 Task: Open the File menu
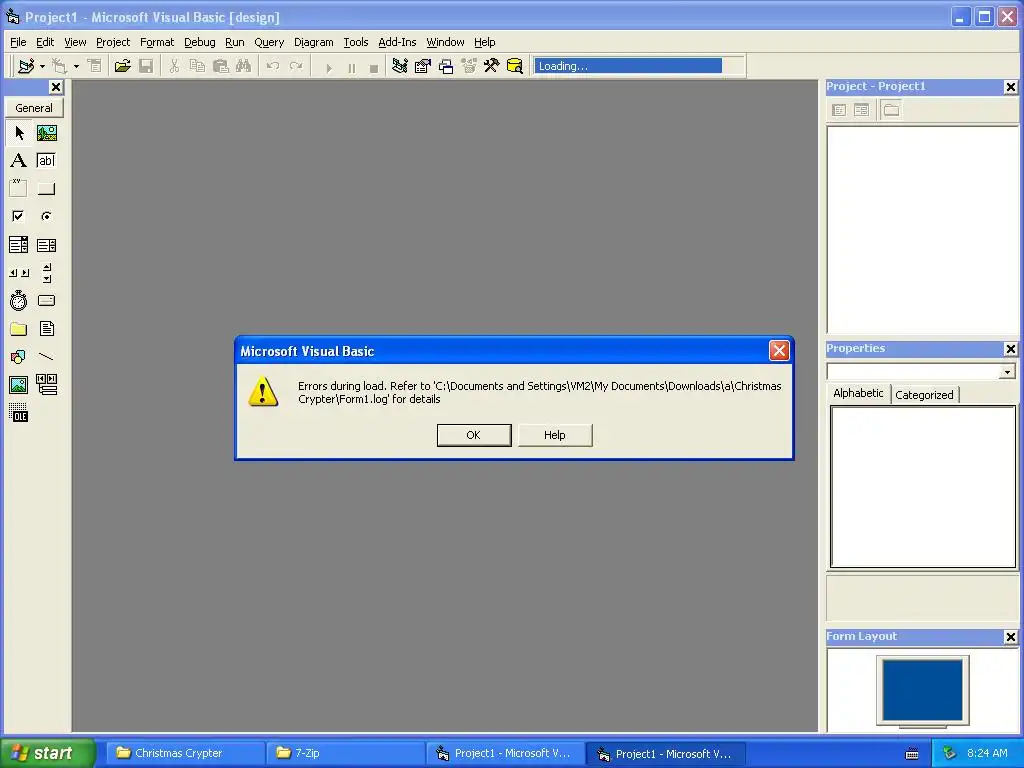(18, 42)
